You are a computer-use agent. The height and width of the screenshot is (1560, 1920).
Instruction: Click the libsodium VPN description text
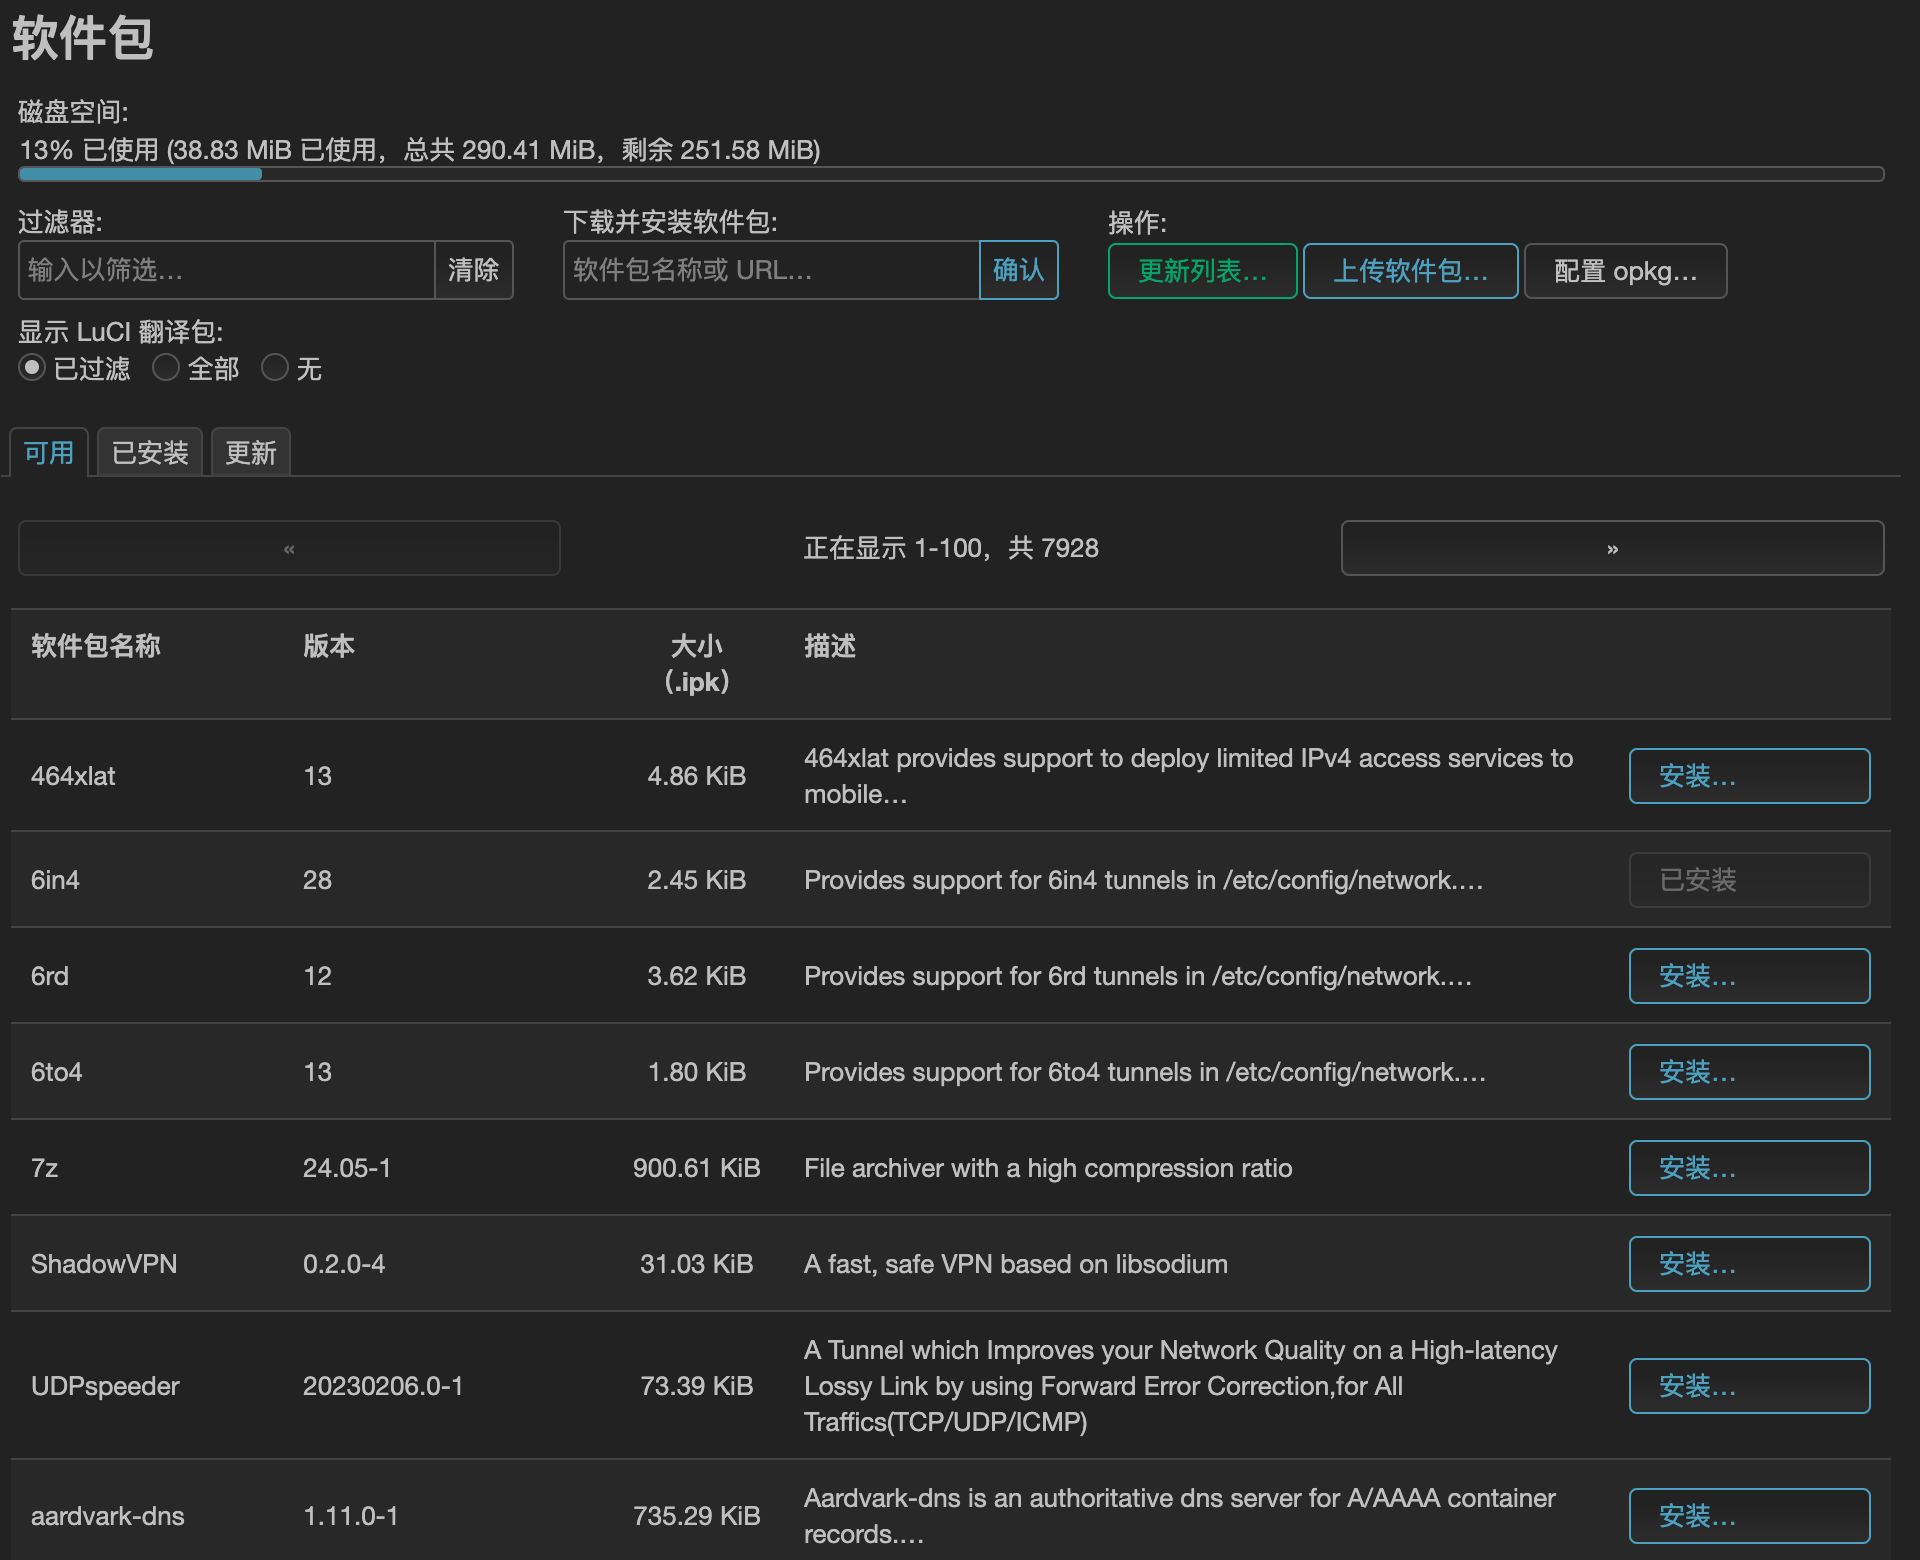tap(1016, 1264)
